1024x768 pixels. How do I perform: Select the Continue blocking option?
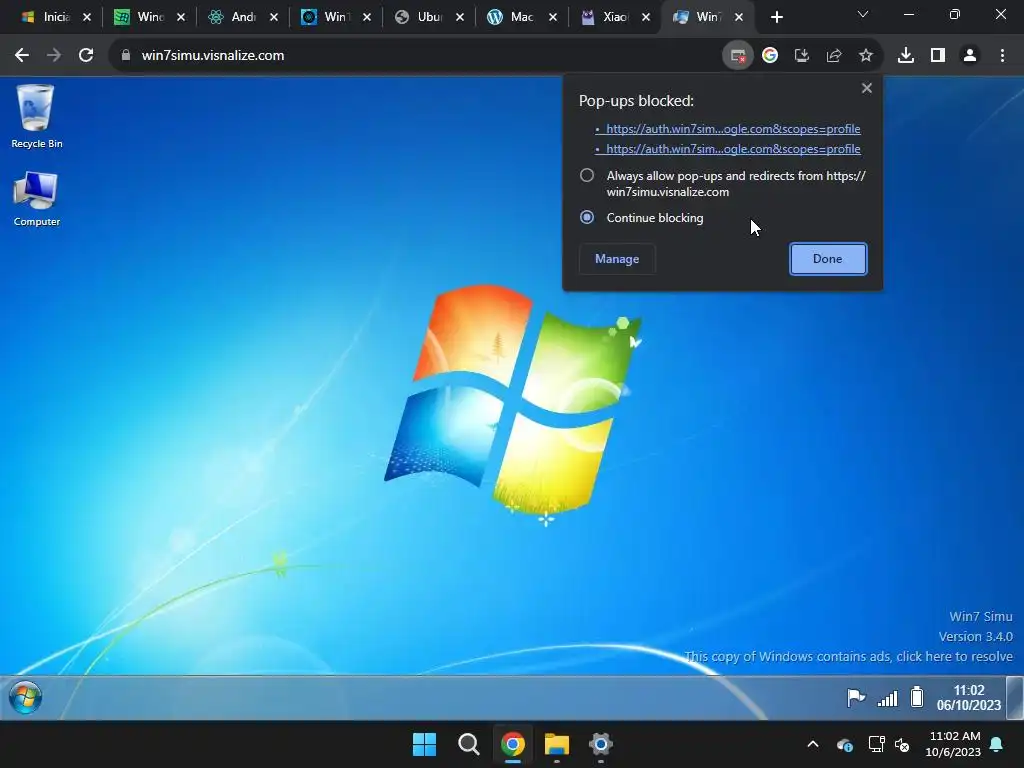coord(587,217)
